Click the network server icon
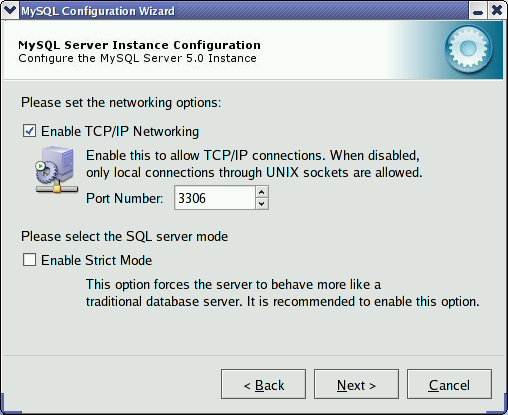 point(57,170)
